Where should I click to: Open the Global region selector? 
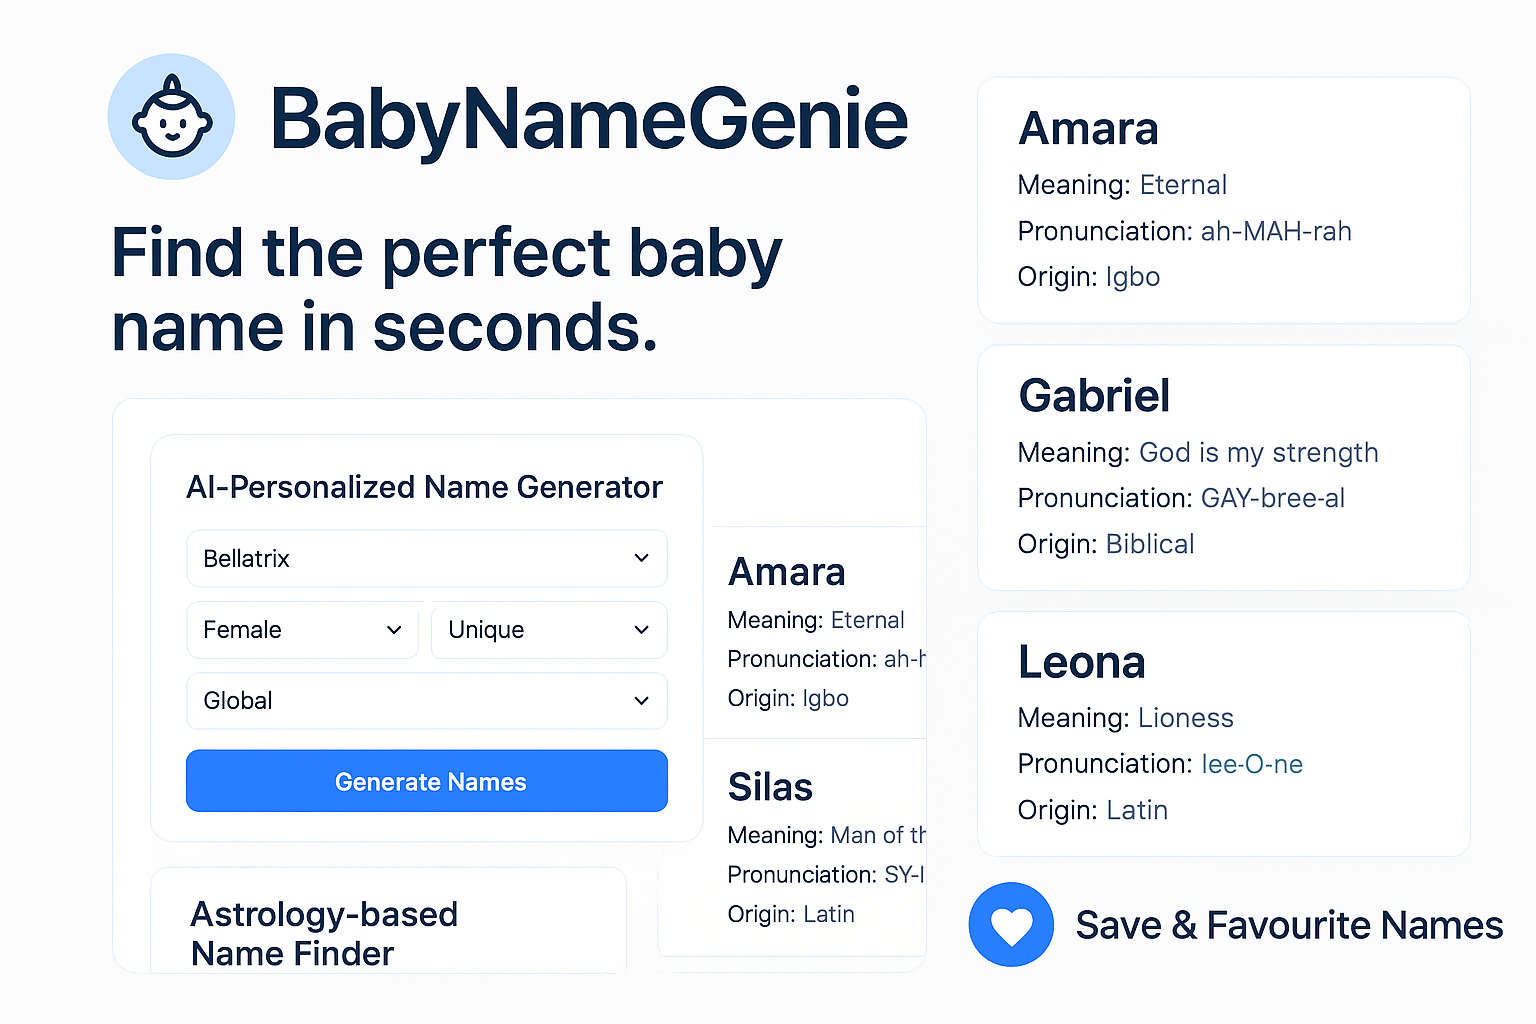pyautogui.click(x=427, y=701)
